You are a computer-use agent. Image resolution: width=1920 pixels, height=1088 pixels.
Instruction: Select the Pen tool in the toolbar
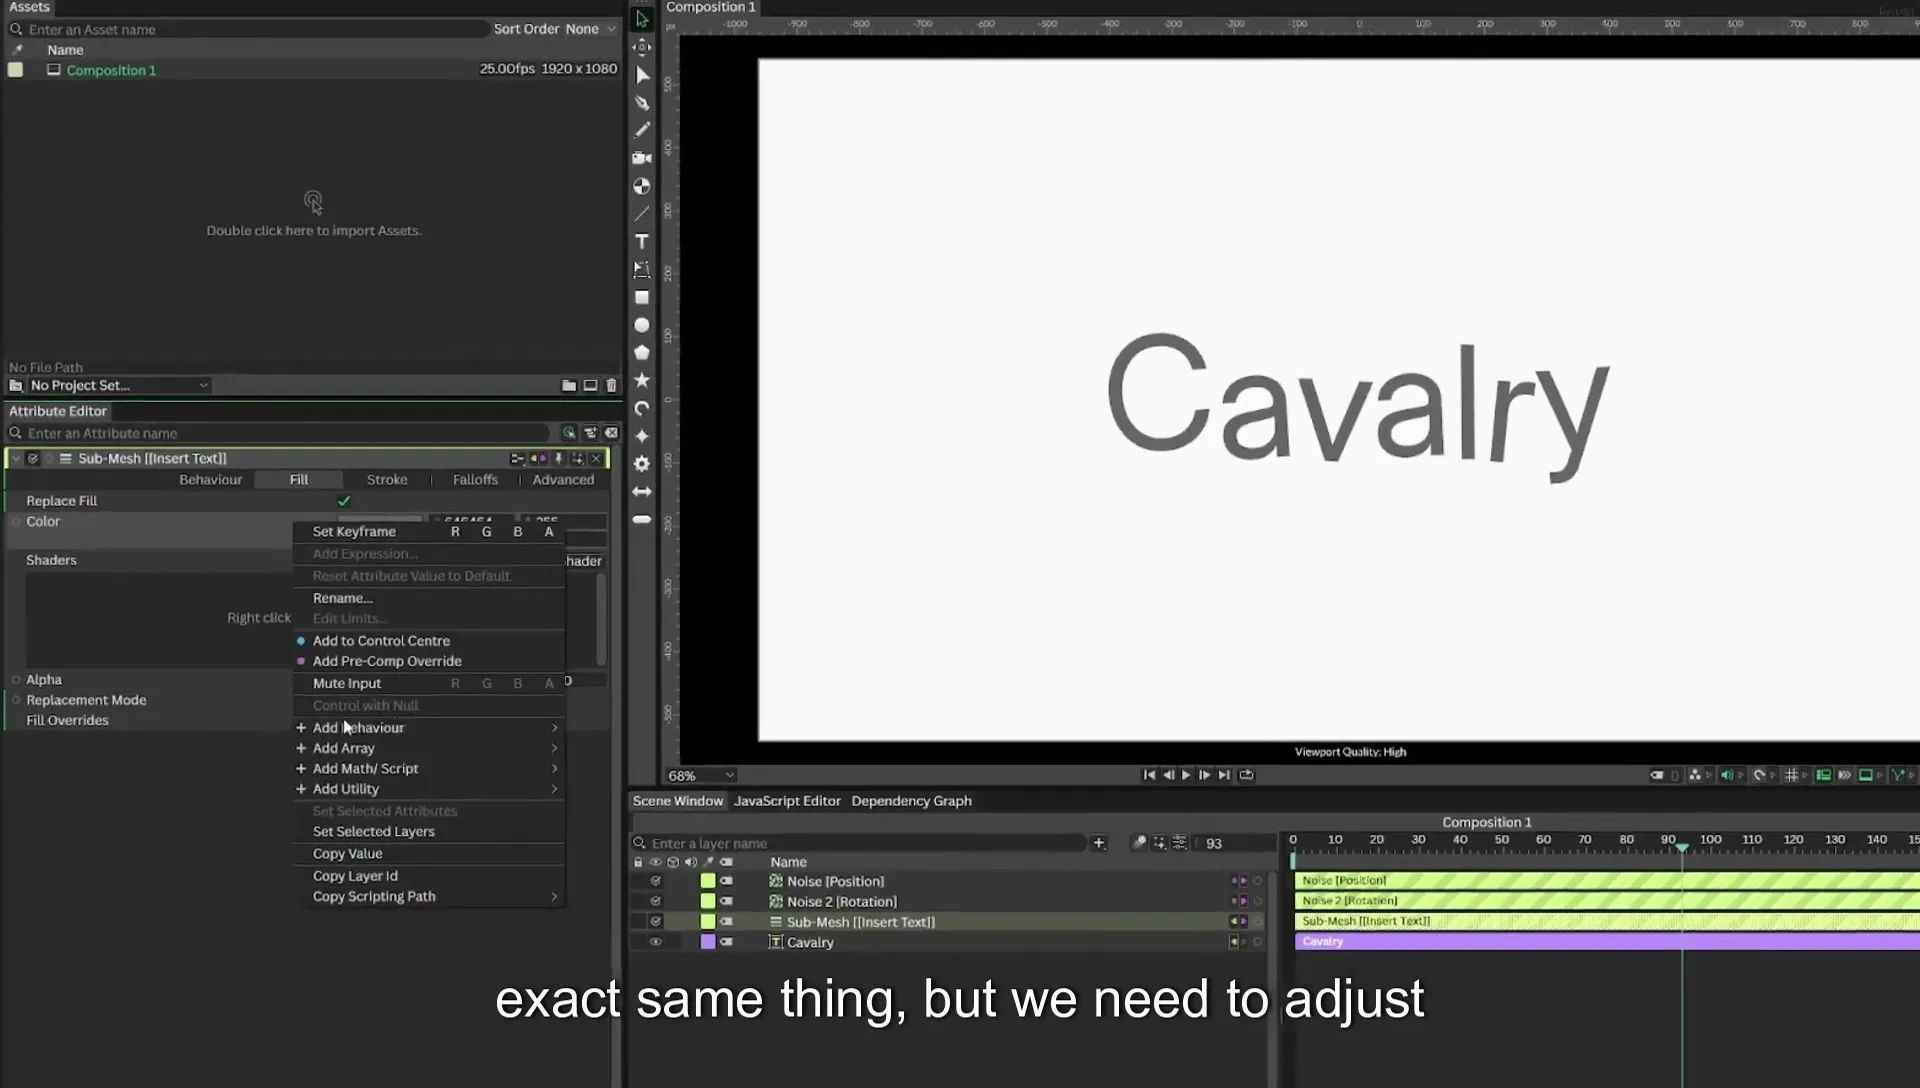[642, 103]
